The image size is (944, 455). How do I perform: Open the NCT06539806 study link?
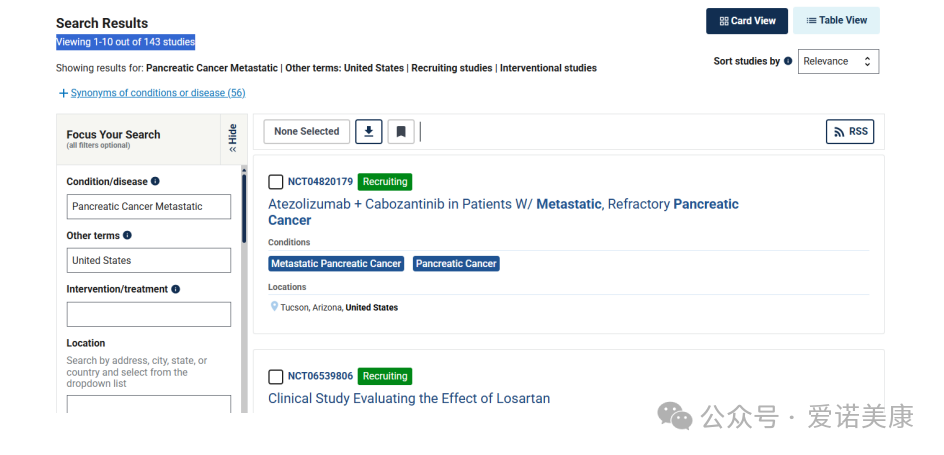[x=320, y=376]
